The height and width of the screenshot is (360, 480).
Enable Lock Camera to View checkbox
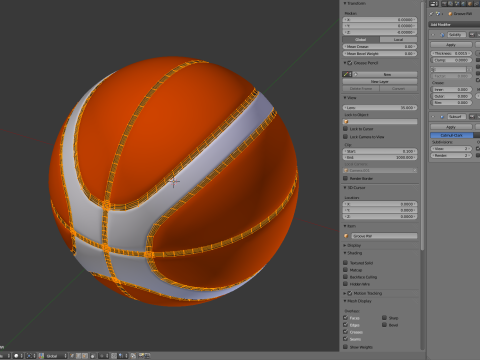pos(345,136)
